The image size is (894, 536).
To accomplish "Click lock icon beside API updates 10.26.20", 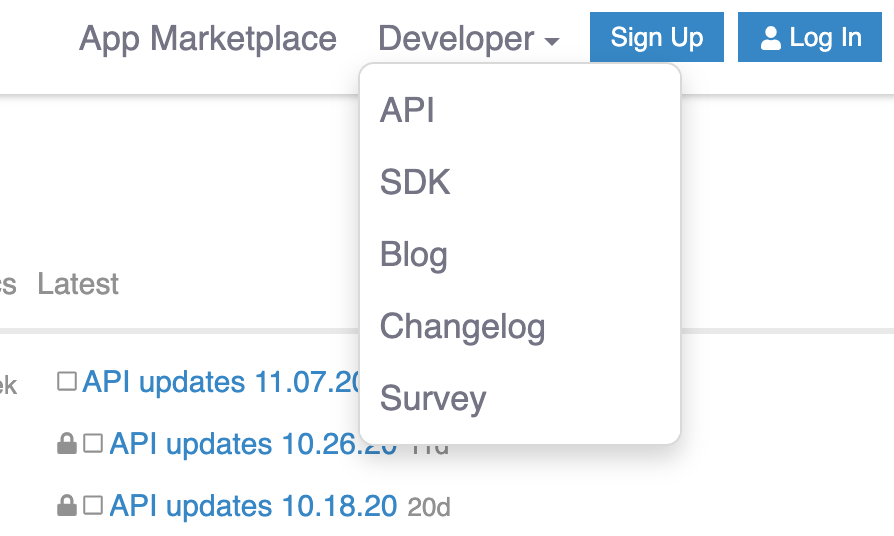I will (x=67, y=444).
